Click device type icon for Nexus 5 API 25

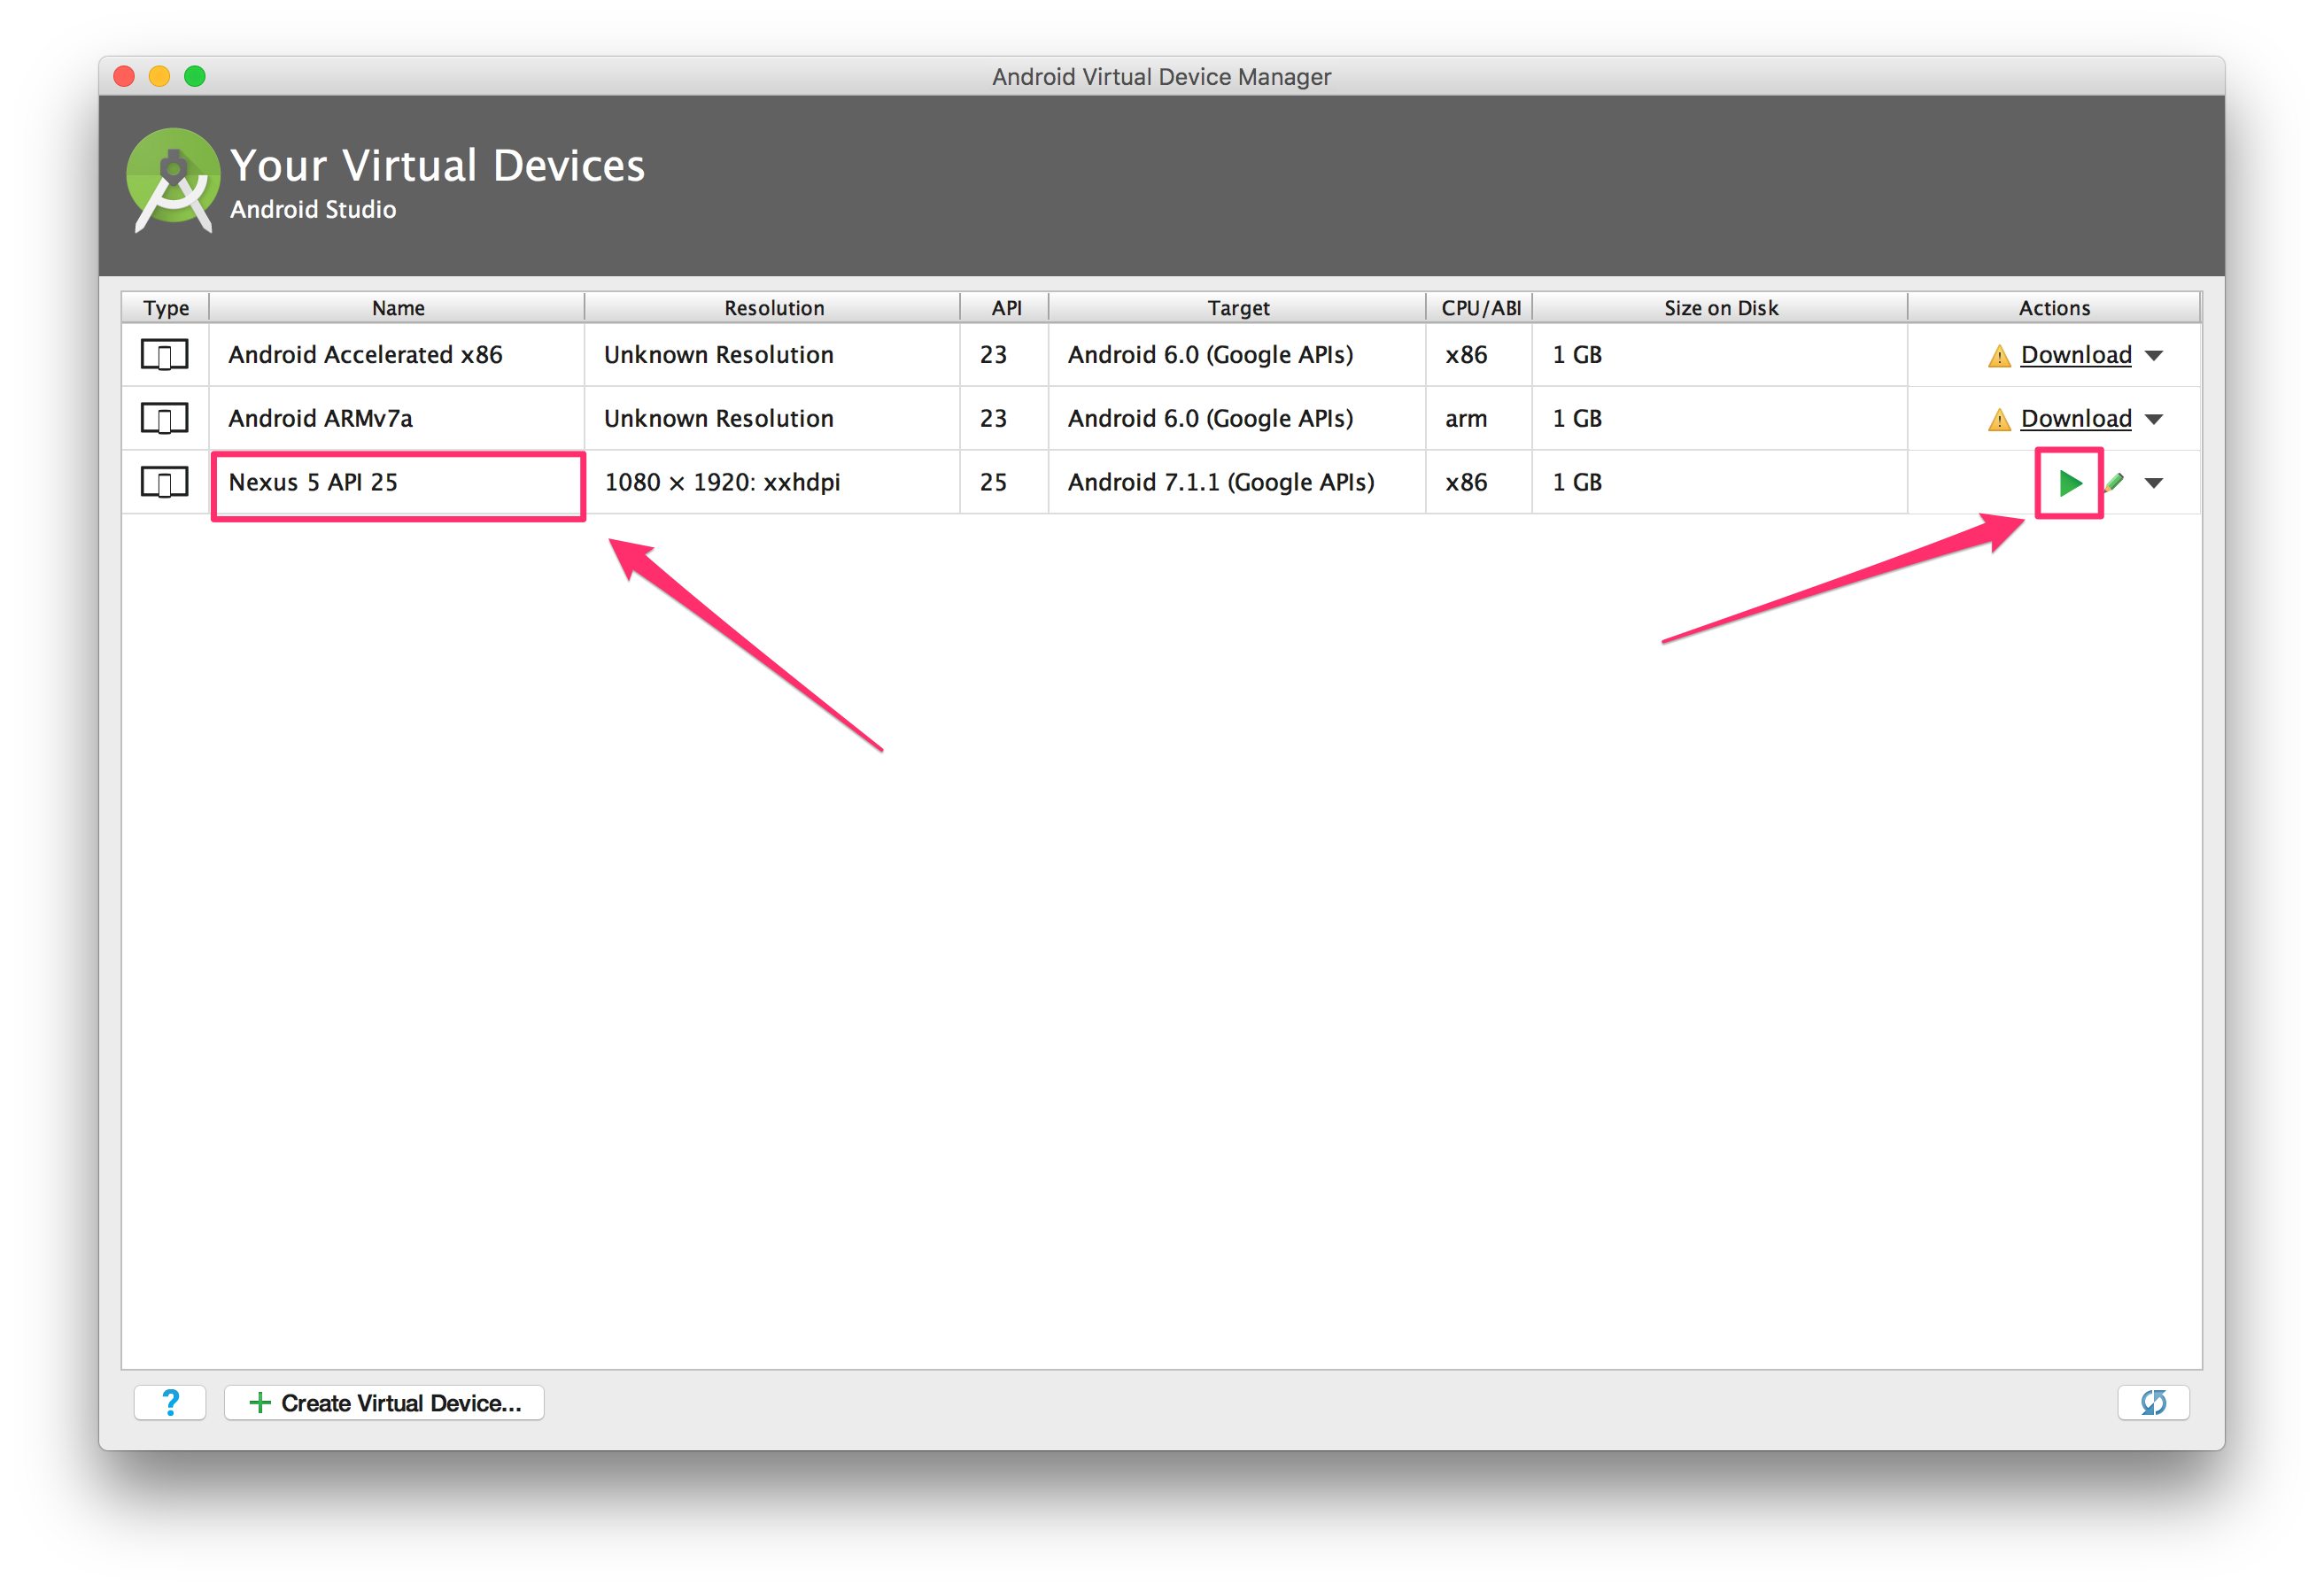[x=166, y=482]
